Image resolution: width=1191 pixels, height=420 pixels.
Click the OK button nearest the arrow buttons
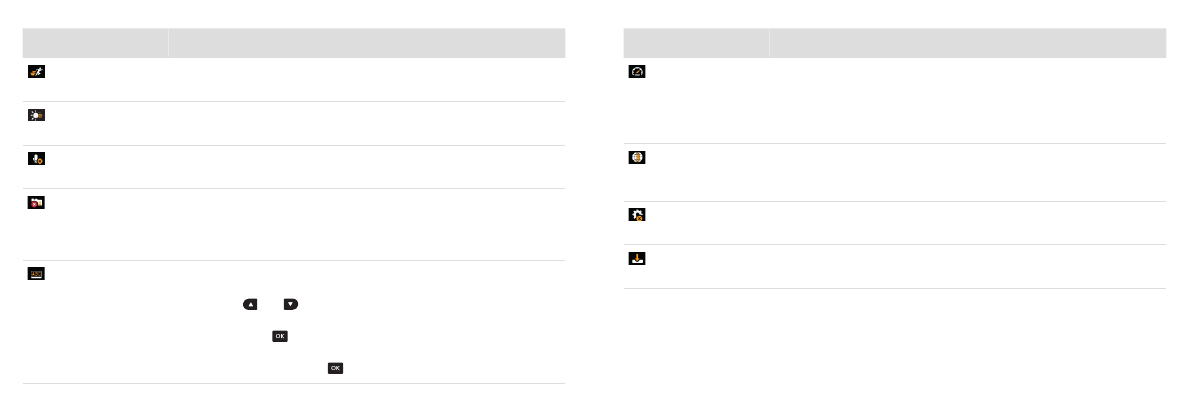click(280, 336)
